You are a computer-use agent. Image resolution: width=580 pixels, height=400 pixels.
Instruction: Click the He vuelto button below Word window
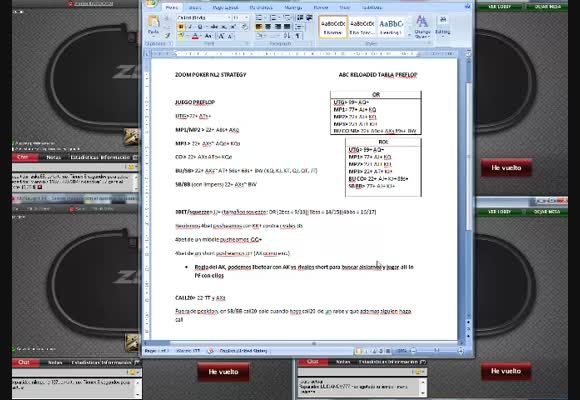(223, 372)
